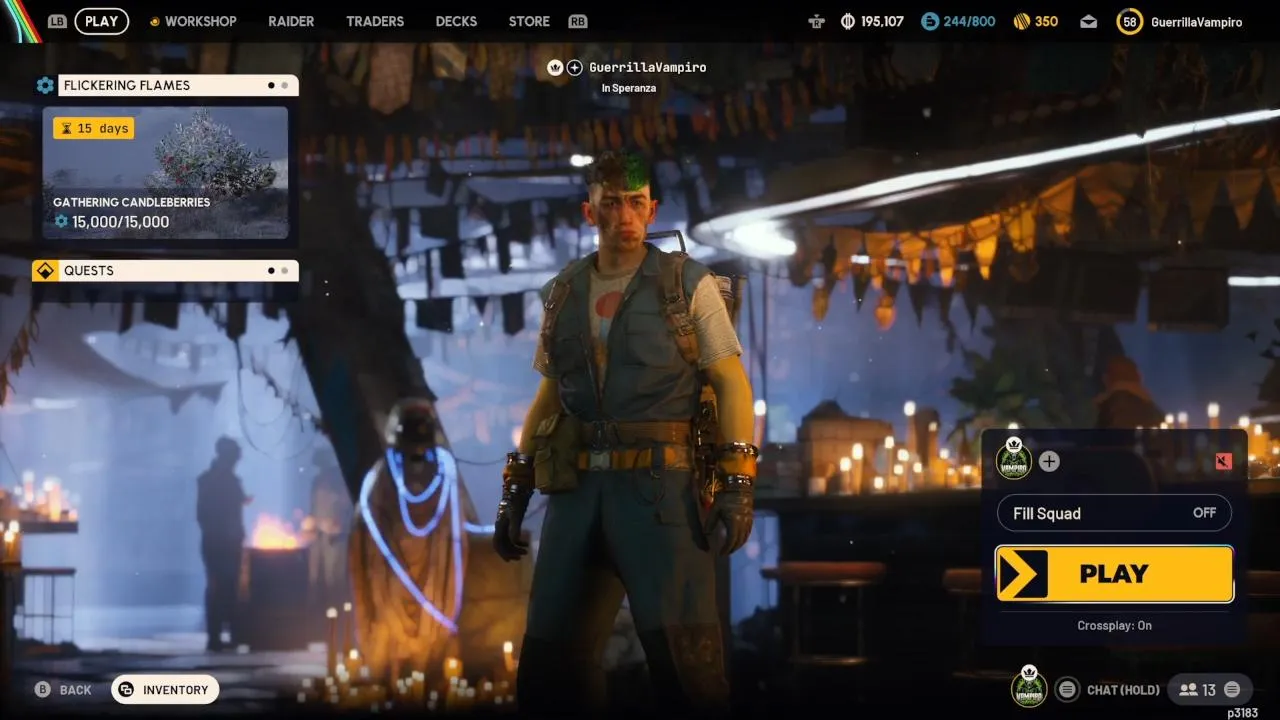Click the blue cred icon beside 244/800
This screenshot has height=720, width=1280.
point(930,21)
